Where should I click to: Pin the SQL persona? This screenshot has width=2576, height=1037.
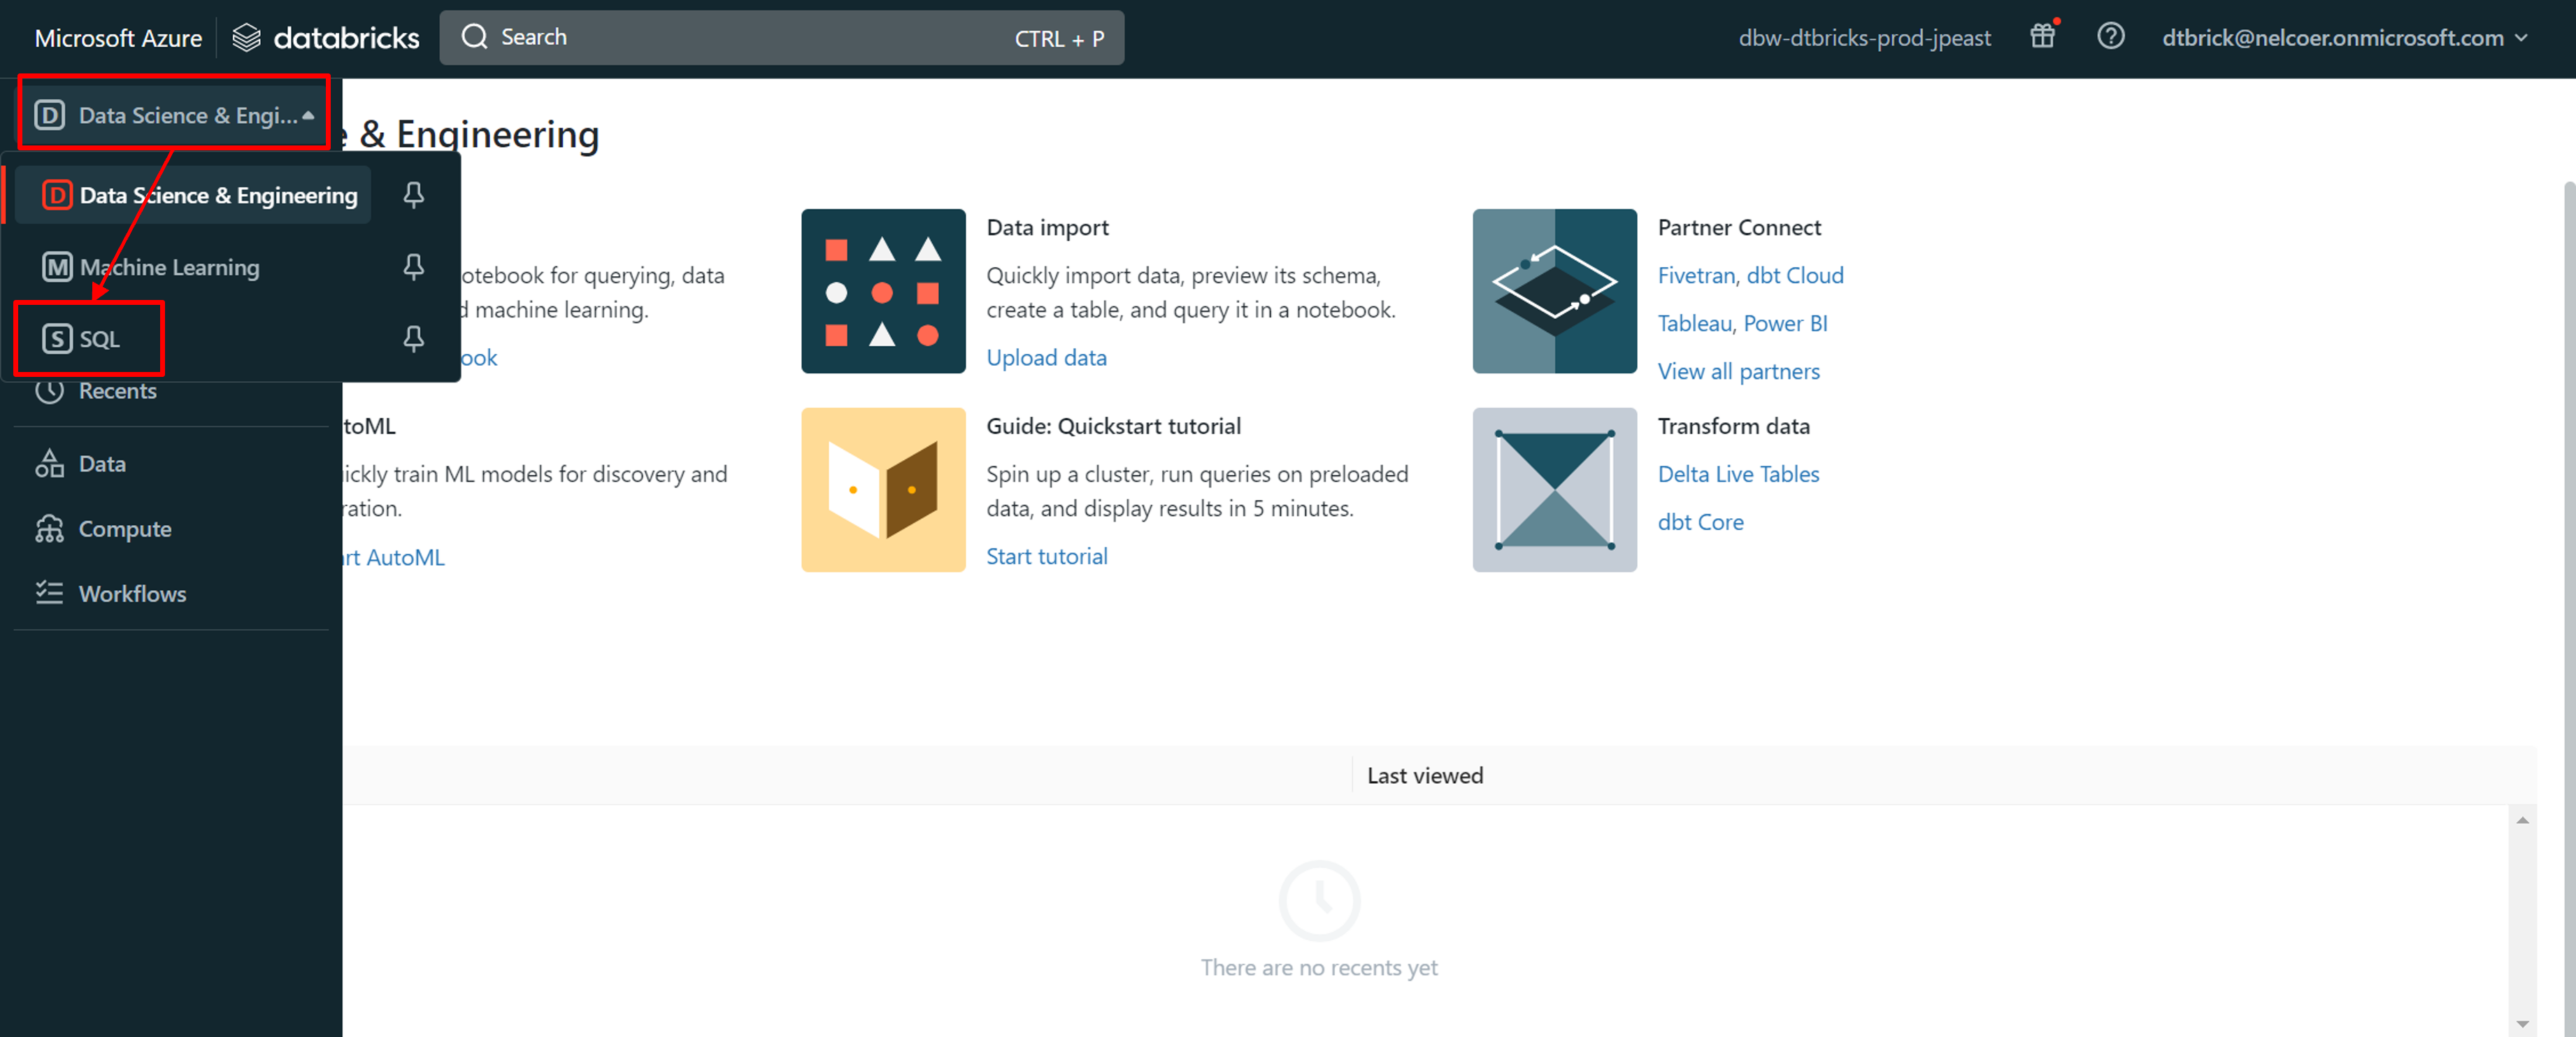coord(414,339)
